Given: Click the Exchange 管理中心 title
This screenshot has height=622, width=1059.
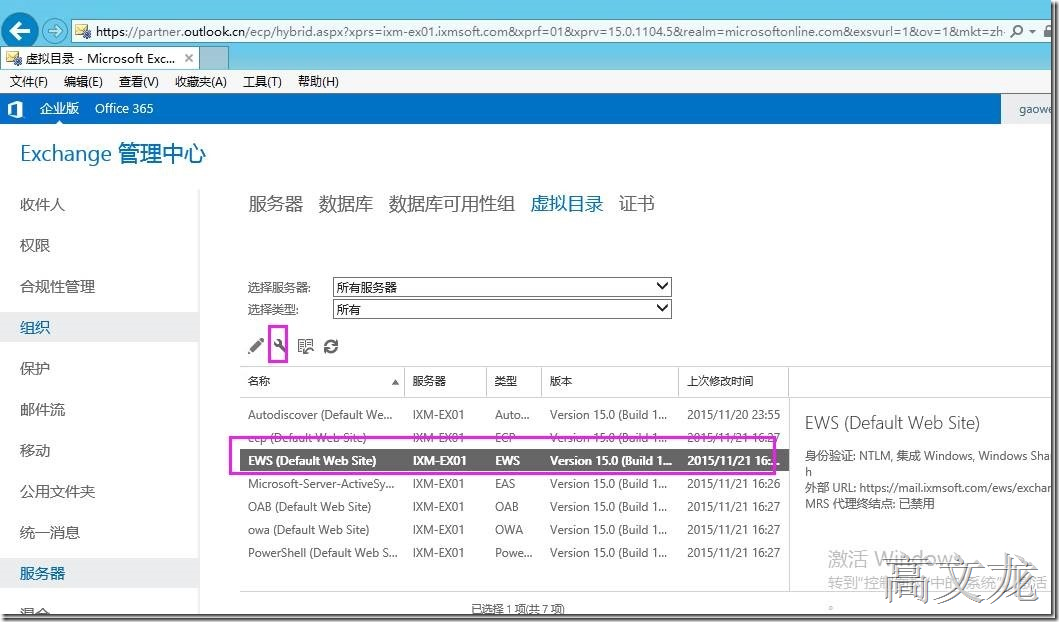Looking at the screenshot, I should point(113,153).
